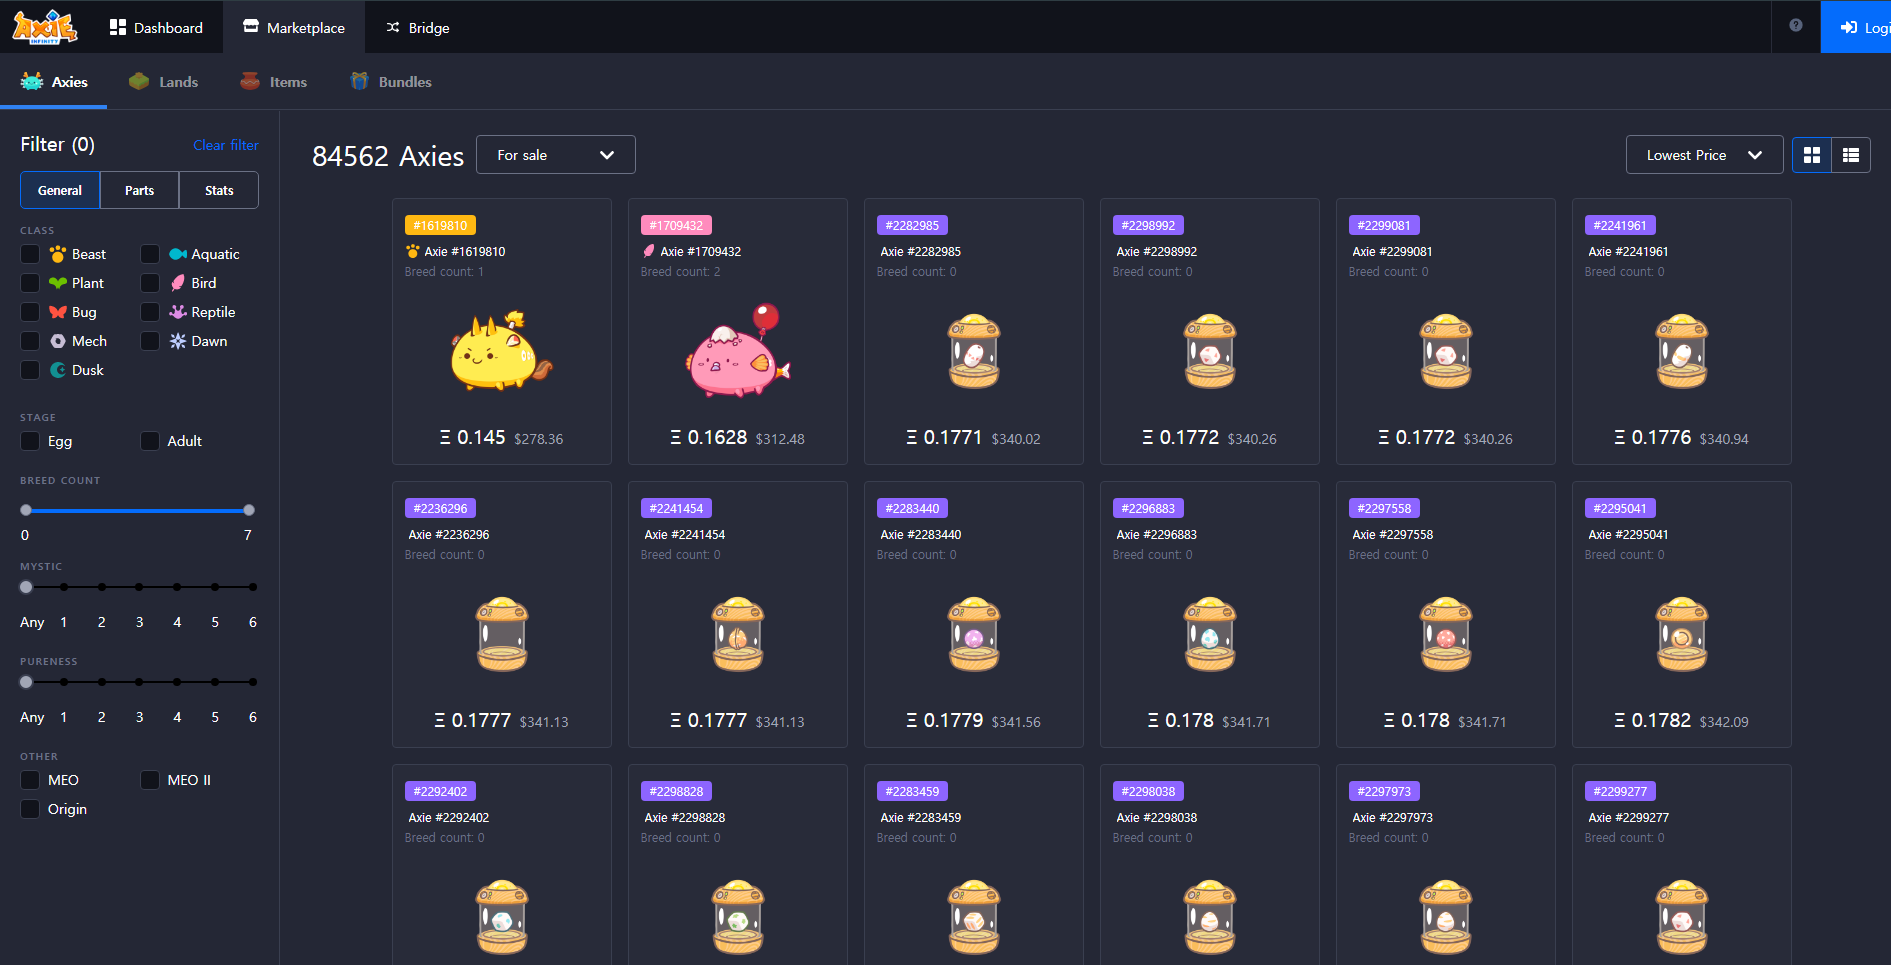Viewport: 1891px width, 965px height.
Task: Set Mystic slider to step 3
Action: pos(139,587)
